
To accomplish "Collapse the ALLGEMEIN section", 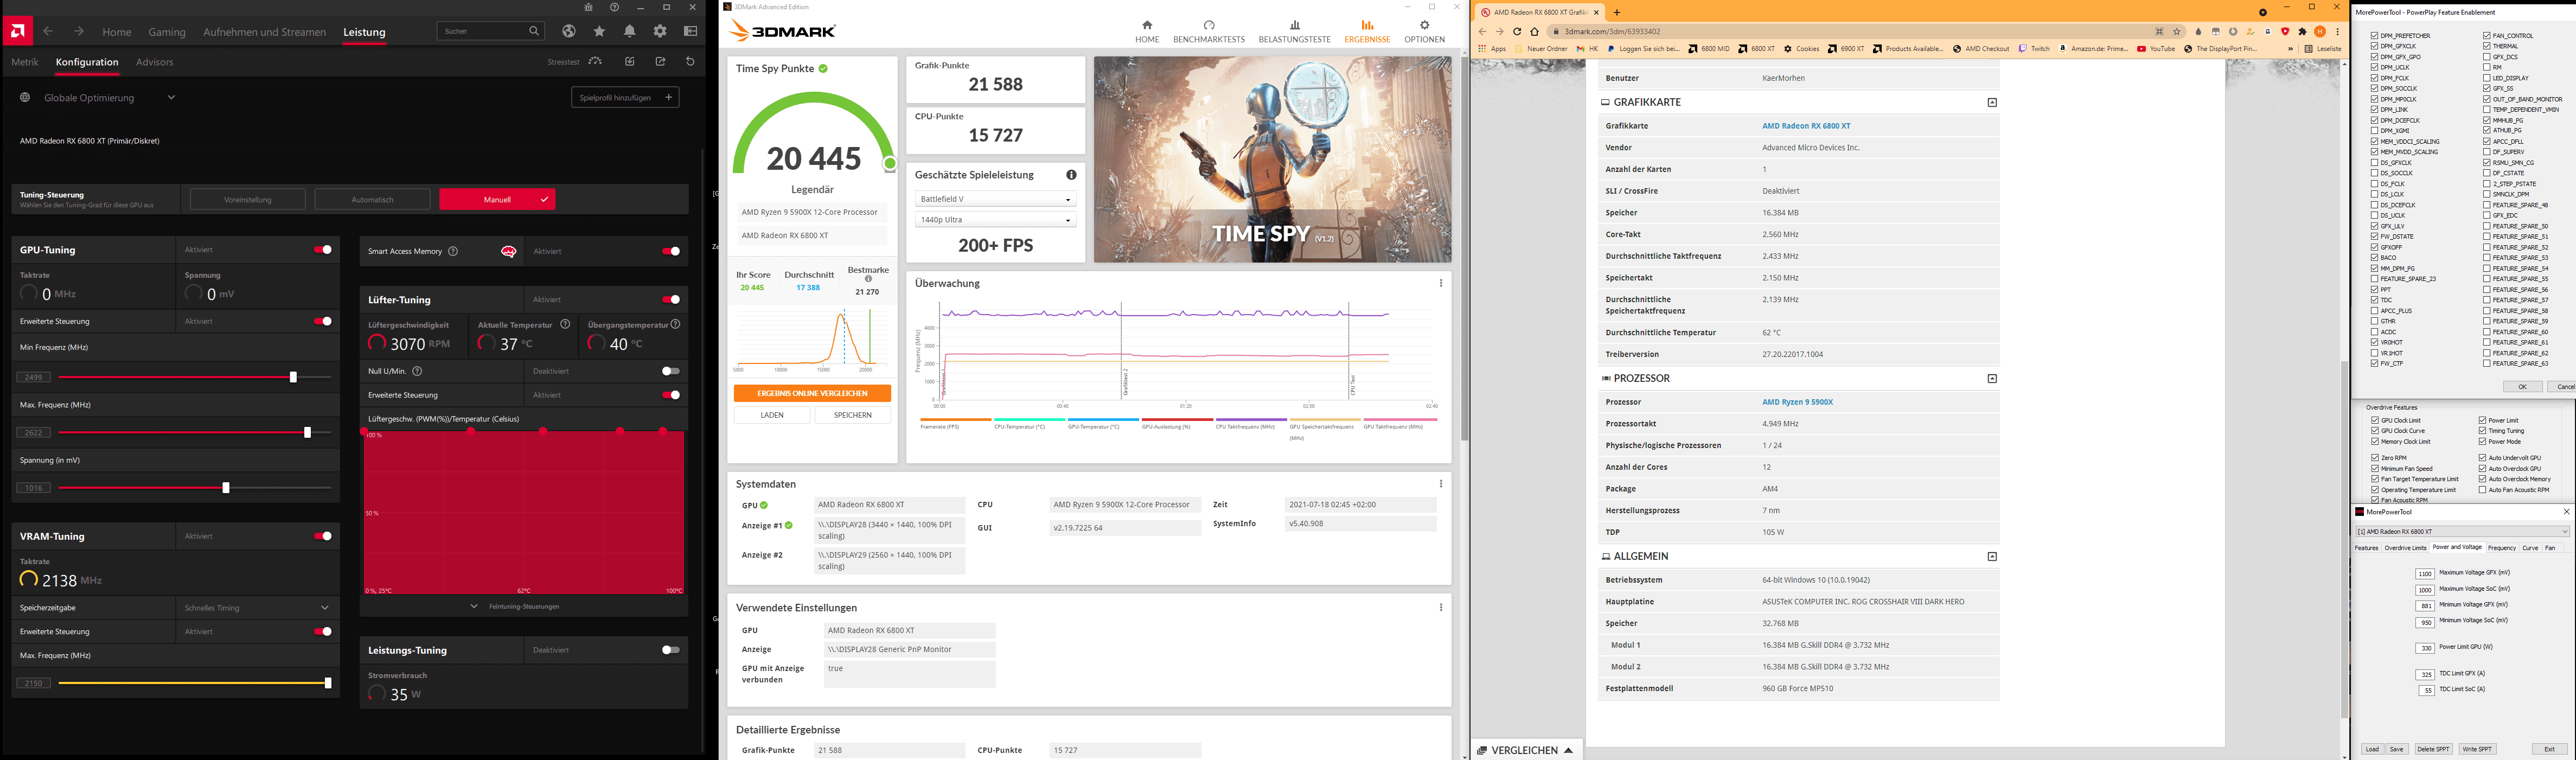I will coord(1992,556).
